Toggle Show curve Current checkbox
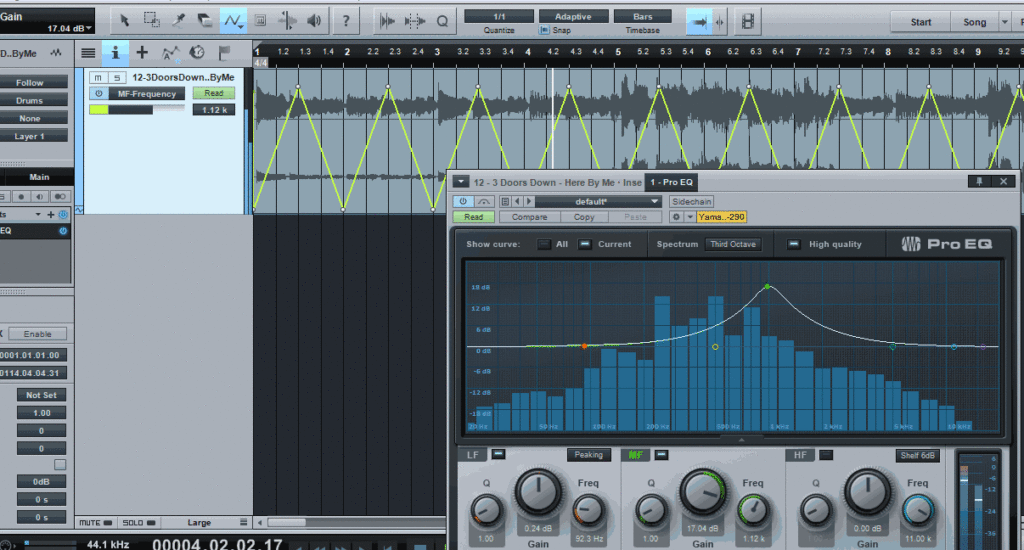 point(585,244)
